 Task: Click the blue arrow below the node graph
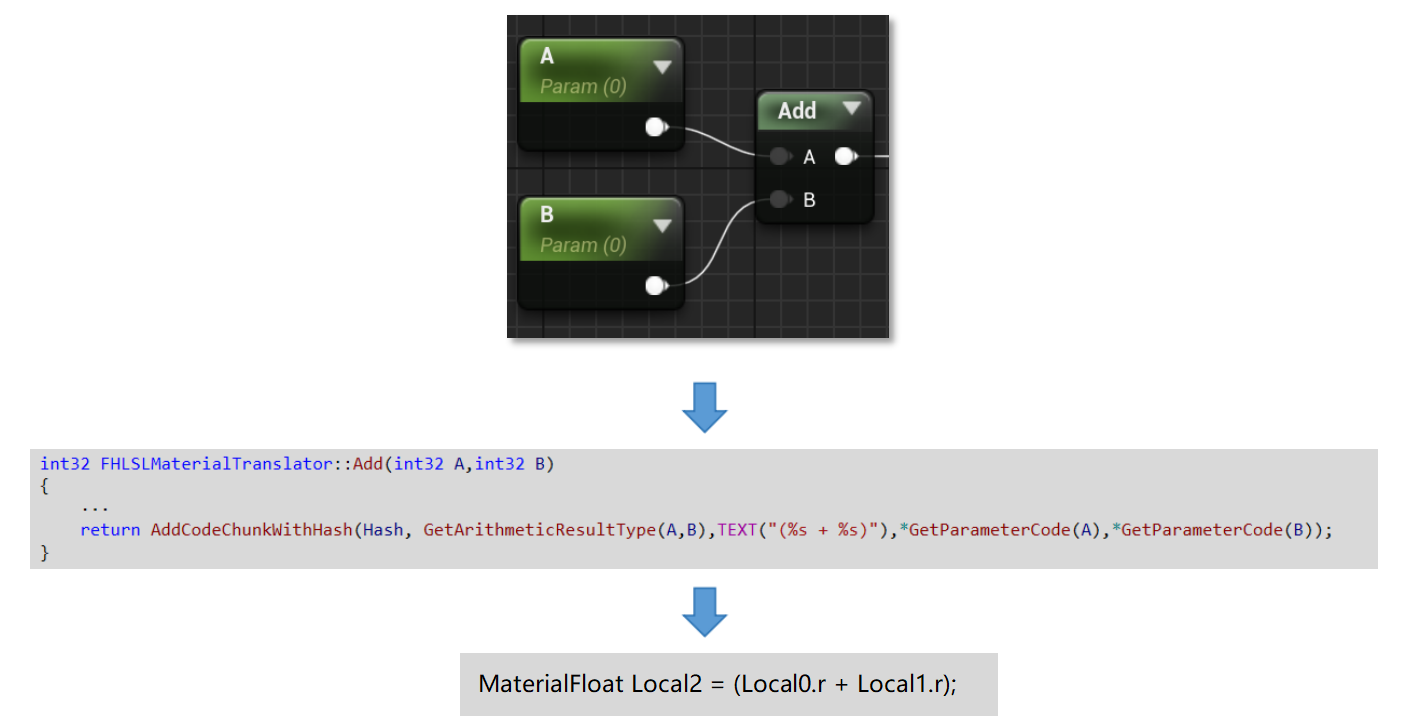705,404
